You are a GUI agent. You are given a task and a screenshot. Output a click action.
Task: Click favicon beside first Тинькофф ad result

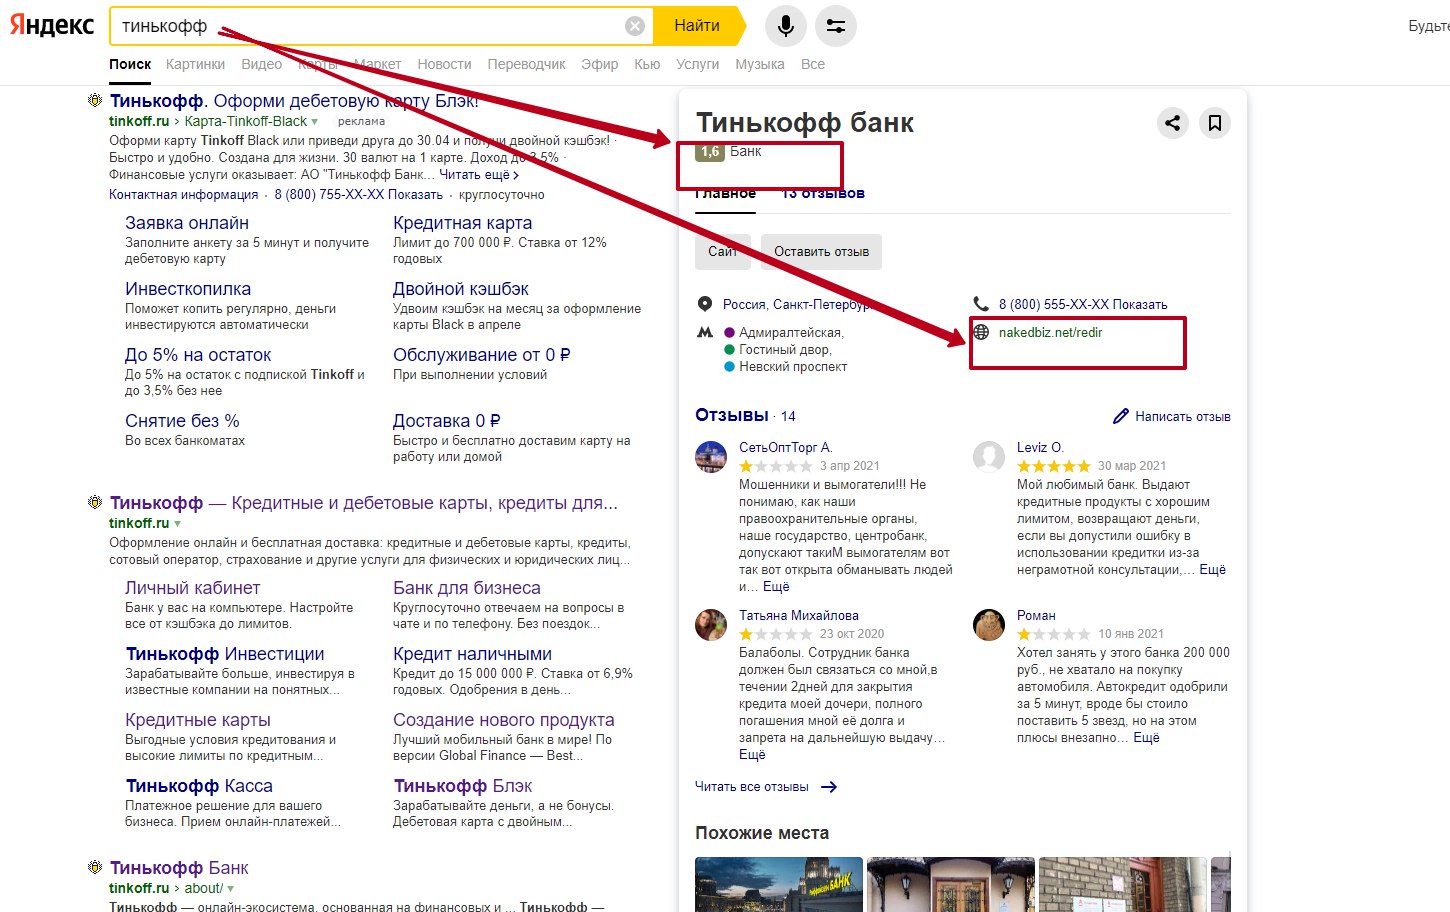95,100
